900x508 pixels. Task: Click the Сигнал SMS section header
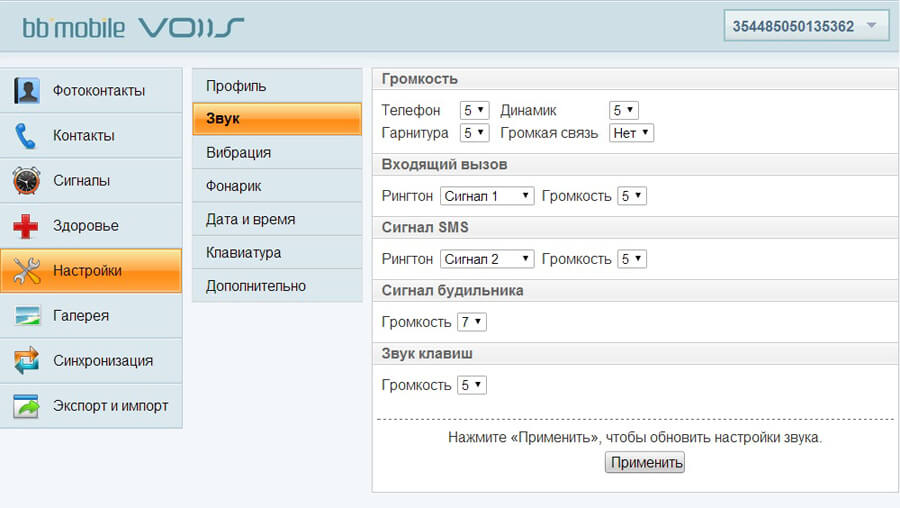[635, 228]
